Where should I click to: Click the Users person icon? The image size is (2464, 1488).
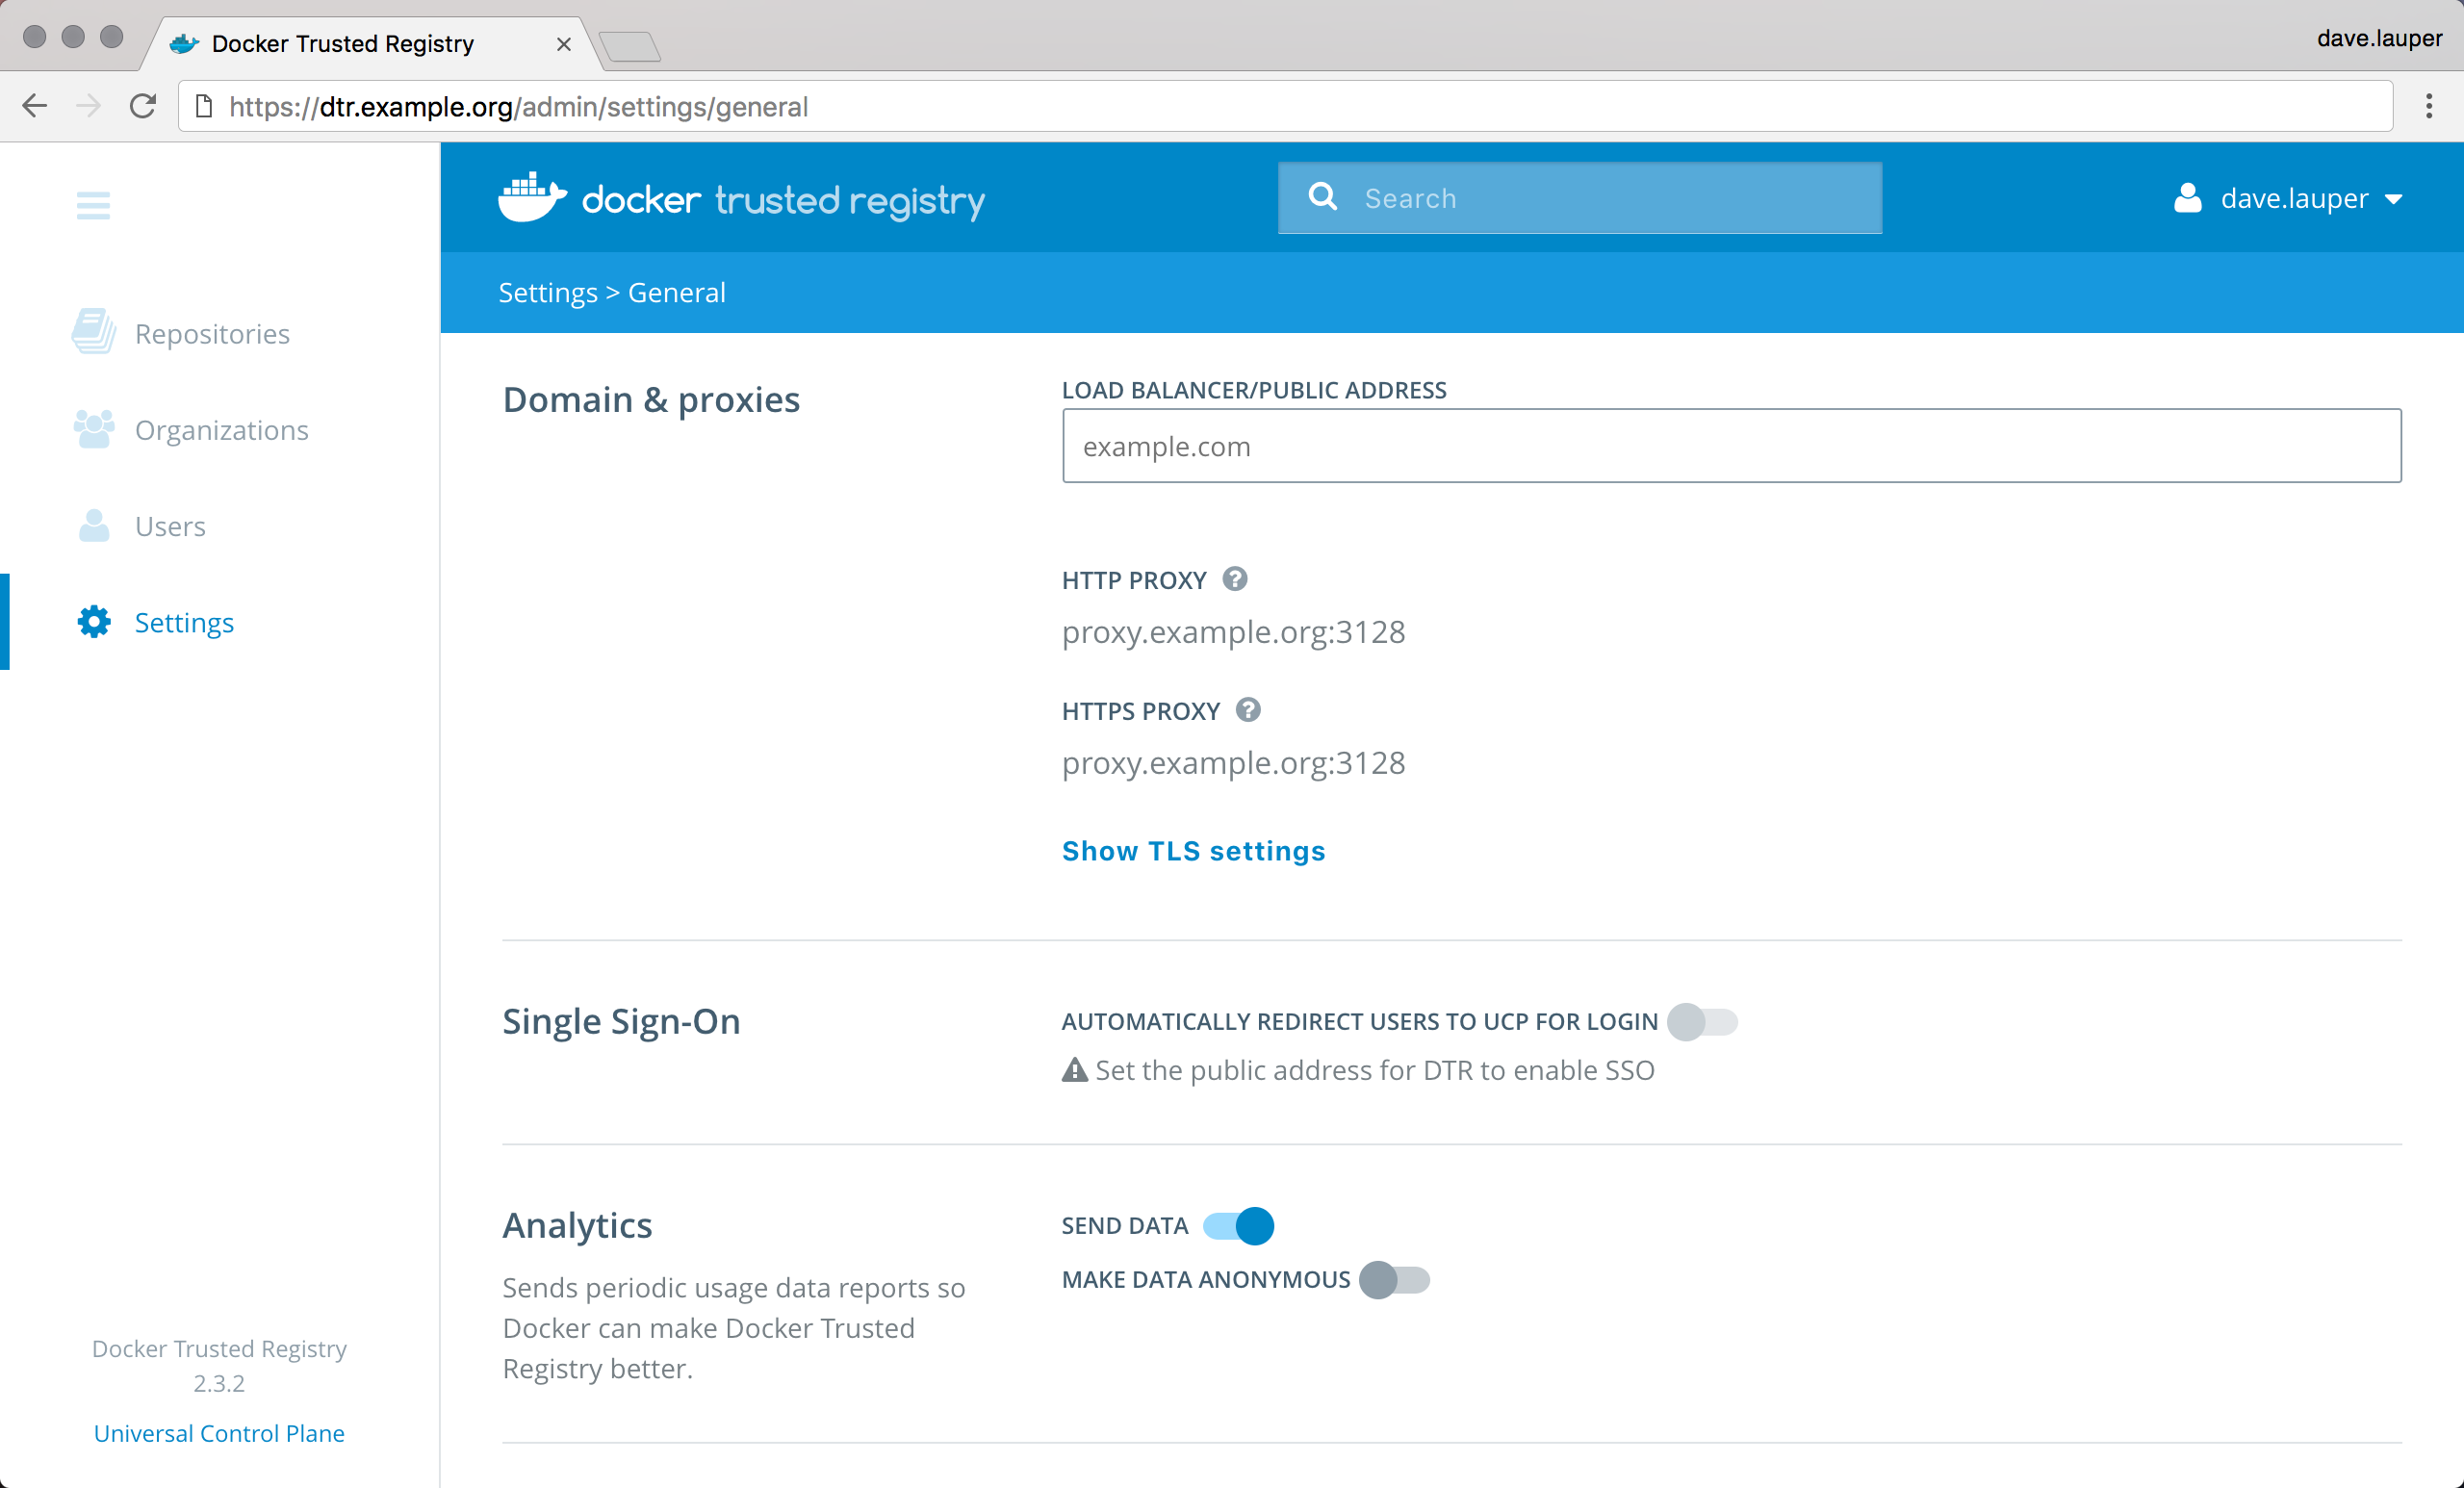94,526
